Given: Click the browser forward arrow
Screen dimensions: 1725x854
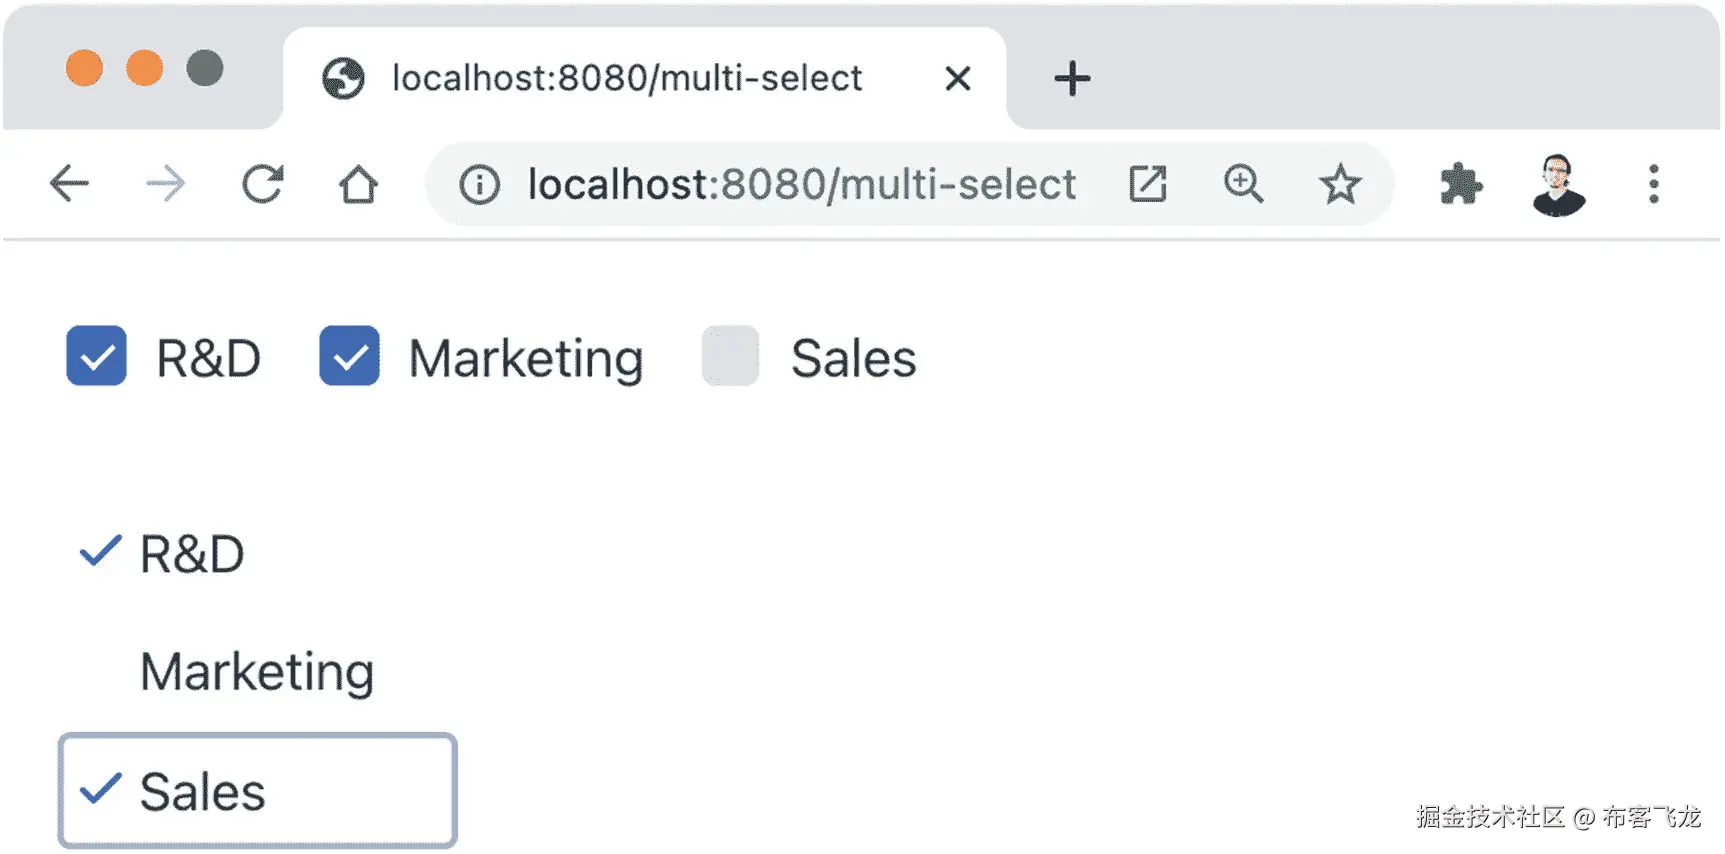Looking at the screenshot, I should point(165,184).
